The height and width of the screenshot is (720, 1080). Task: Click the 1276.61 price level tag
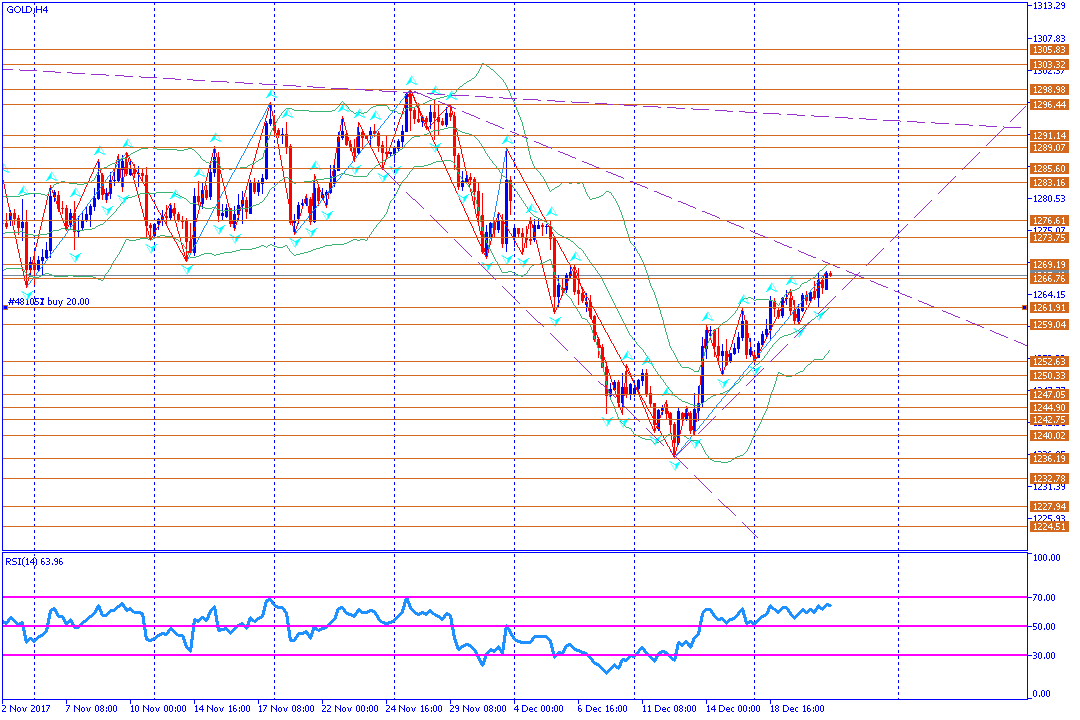(1050, 221)
